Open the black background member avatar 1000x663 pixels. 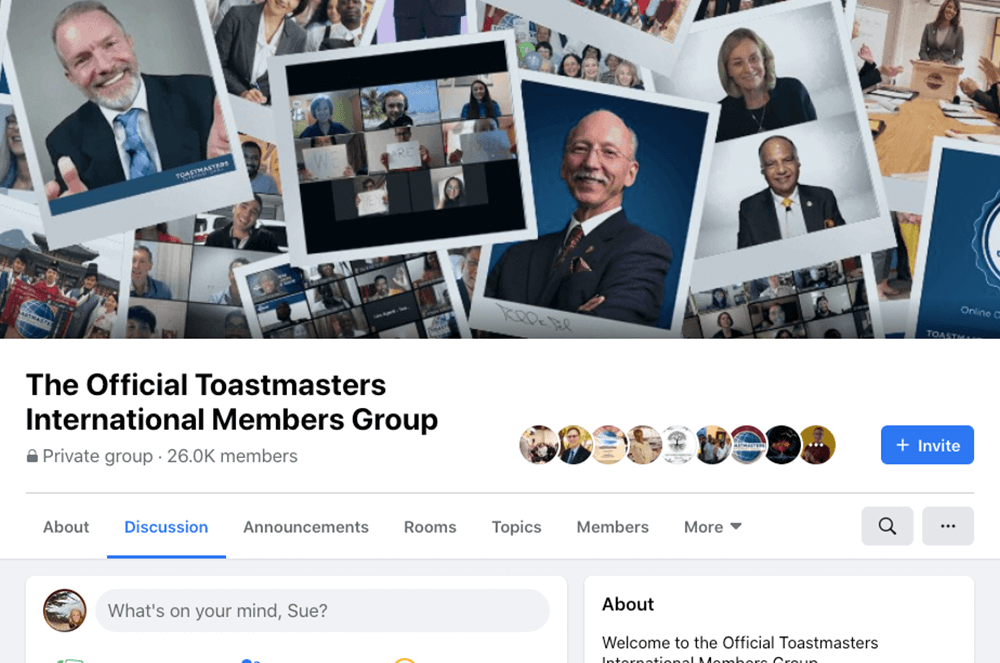[x=783, y=444]
